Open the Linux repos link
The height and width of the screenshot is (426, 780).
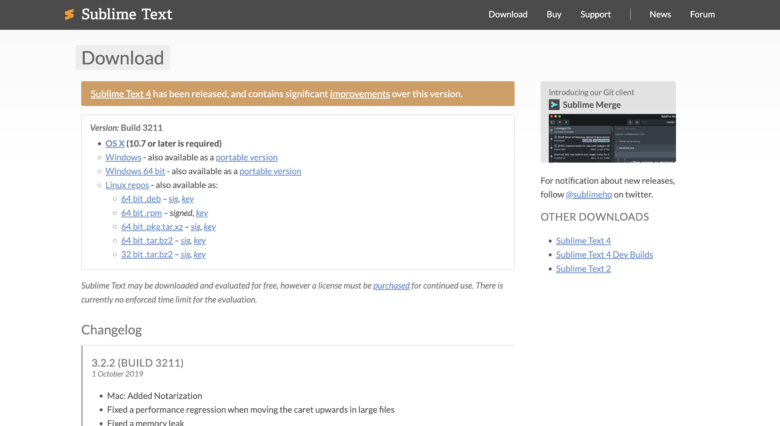pos(127,185)
